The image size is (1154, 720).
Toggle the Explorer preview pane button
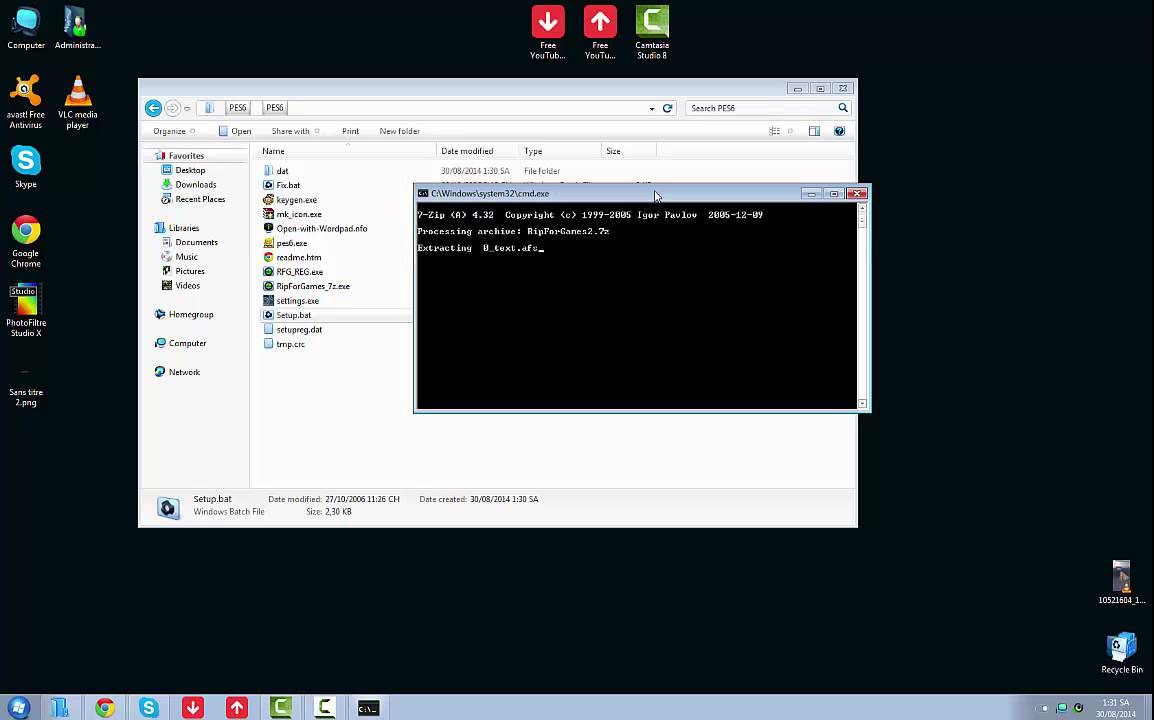(814, 131)
